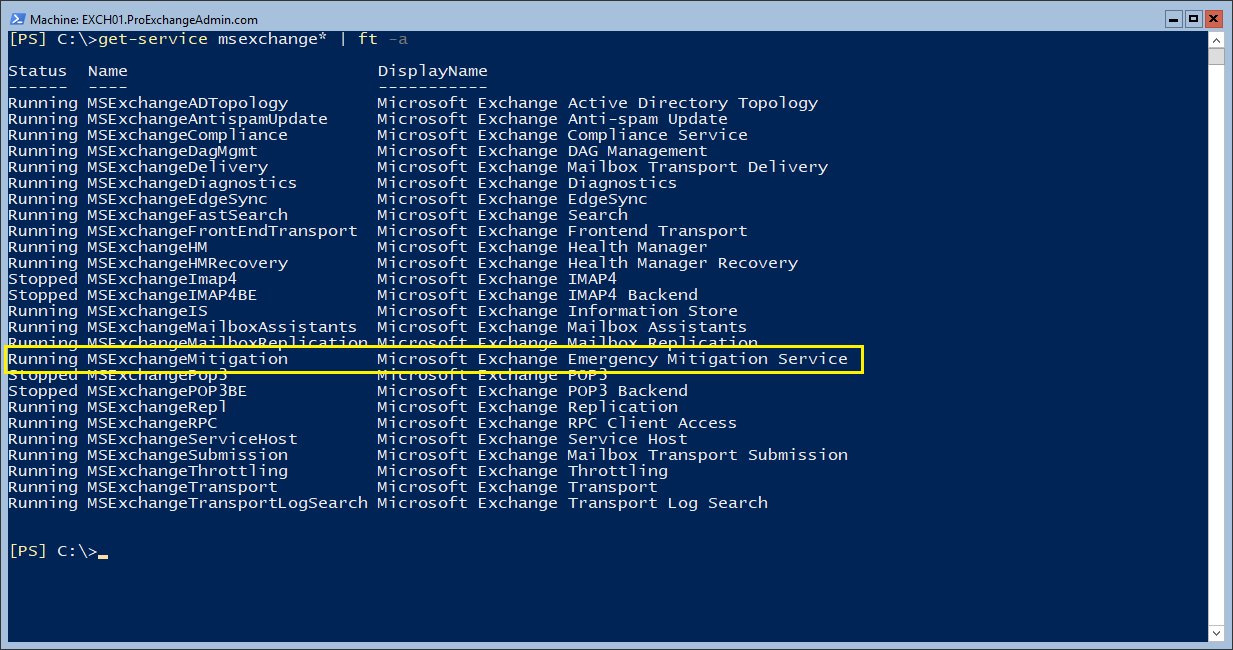Close the EXCH01 shell window
Image resolution: width=1233 pixels, height=650 pixels.
tap(1214, 19)
